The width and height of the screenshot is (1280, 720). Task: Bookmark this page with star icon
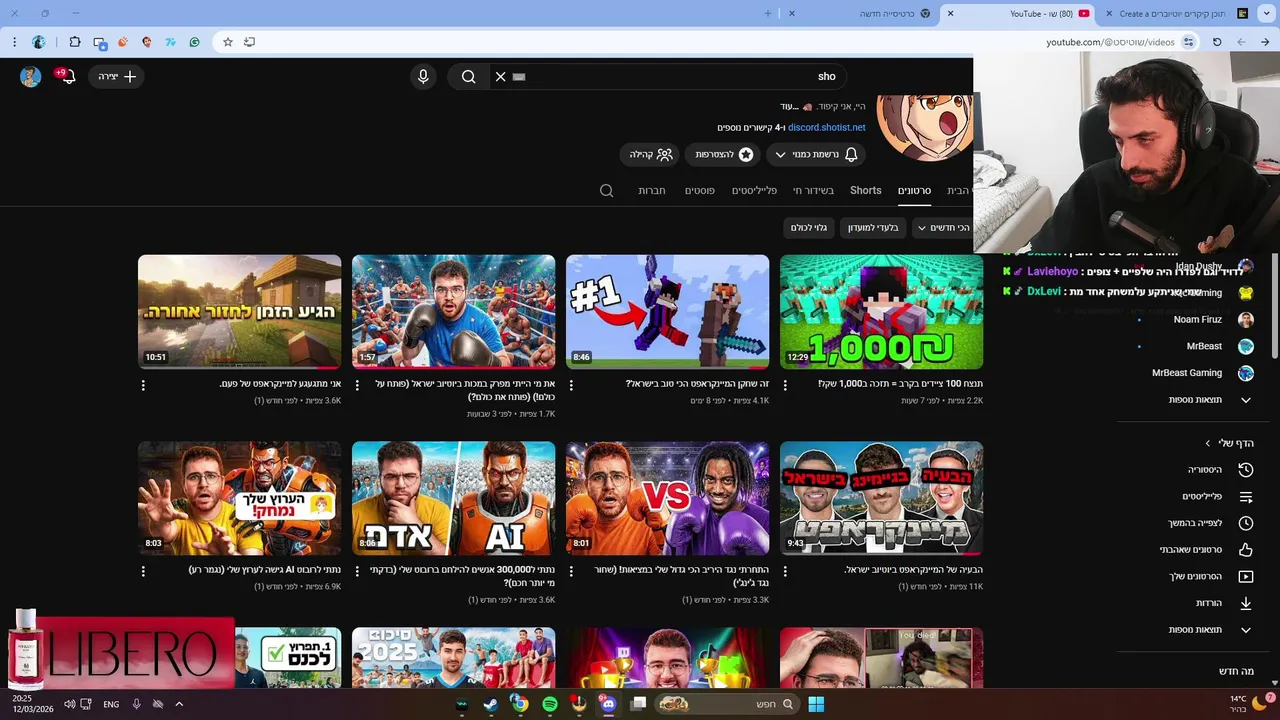pos(228,42)
